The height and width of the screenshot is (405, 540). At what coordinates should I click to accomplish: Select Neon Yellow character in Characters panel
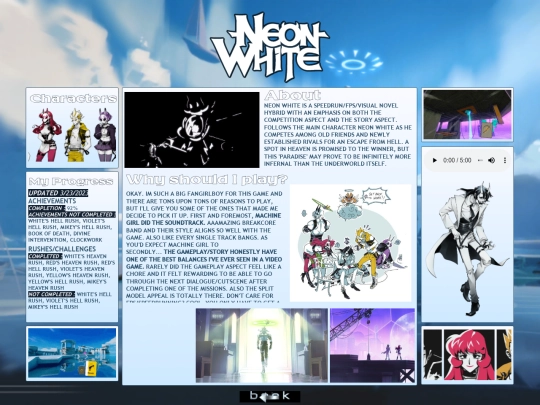[x=77, y=135]
